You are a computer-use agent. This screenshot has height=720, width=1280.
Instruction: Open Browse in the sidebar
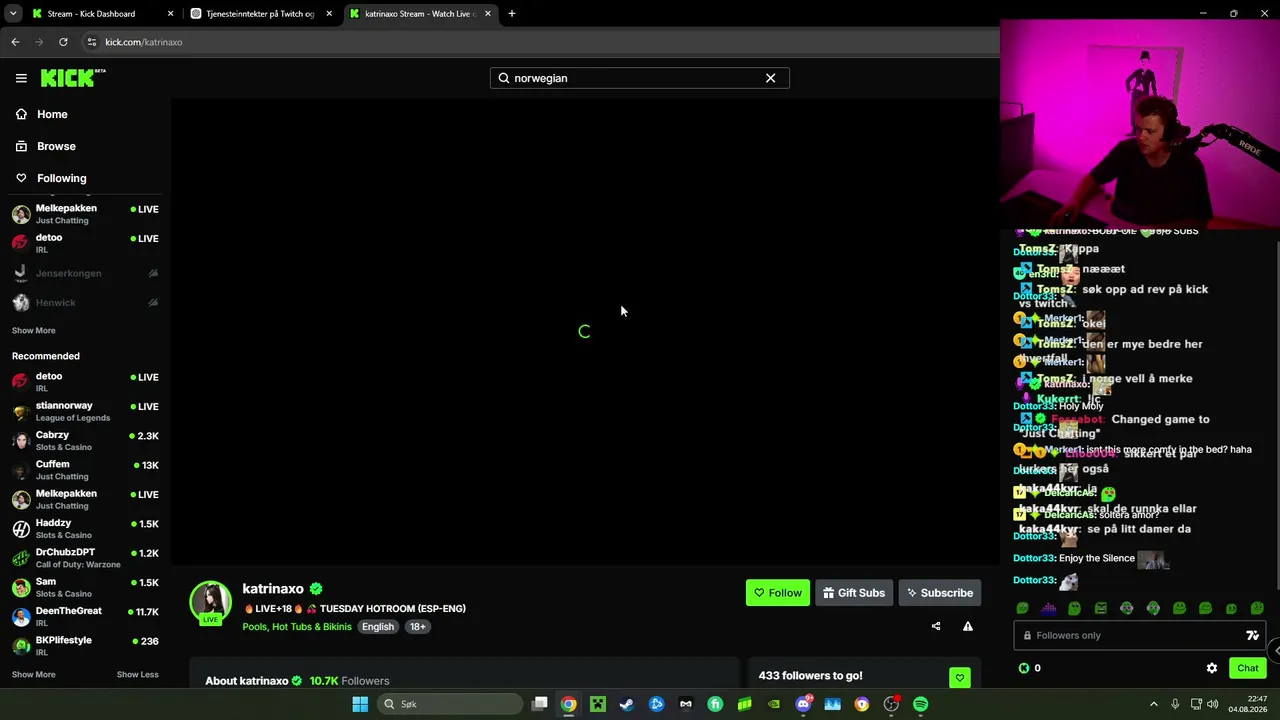tap(56, 146)
